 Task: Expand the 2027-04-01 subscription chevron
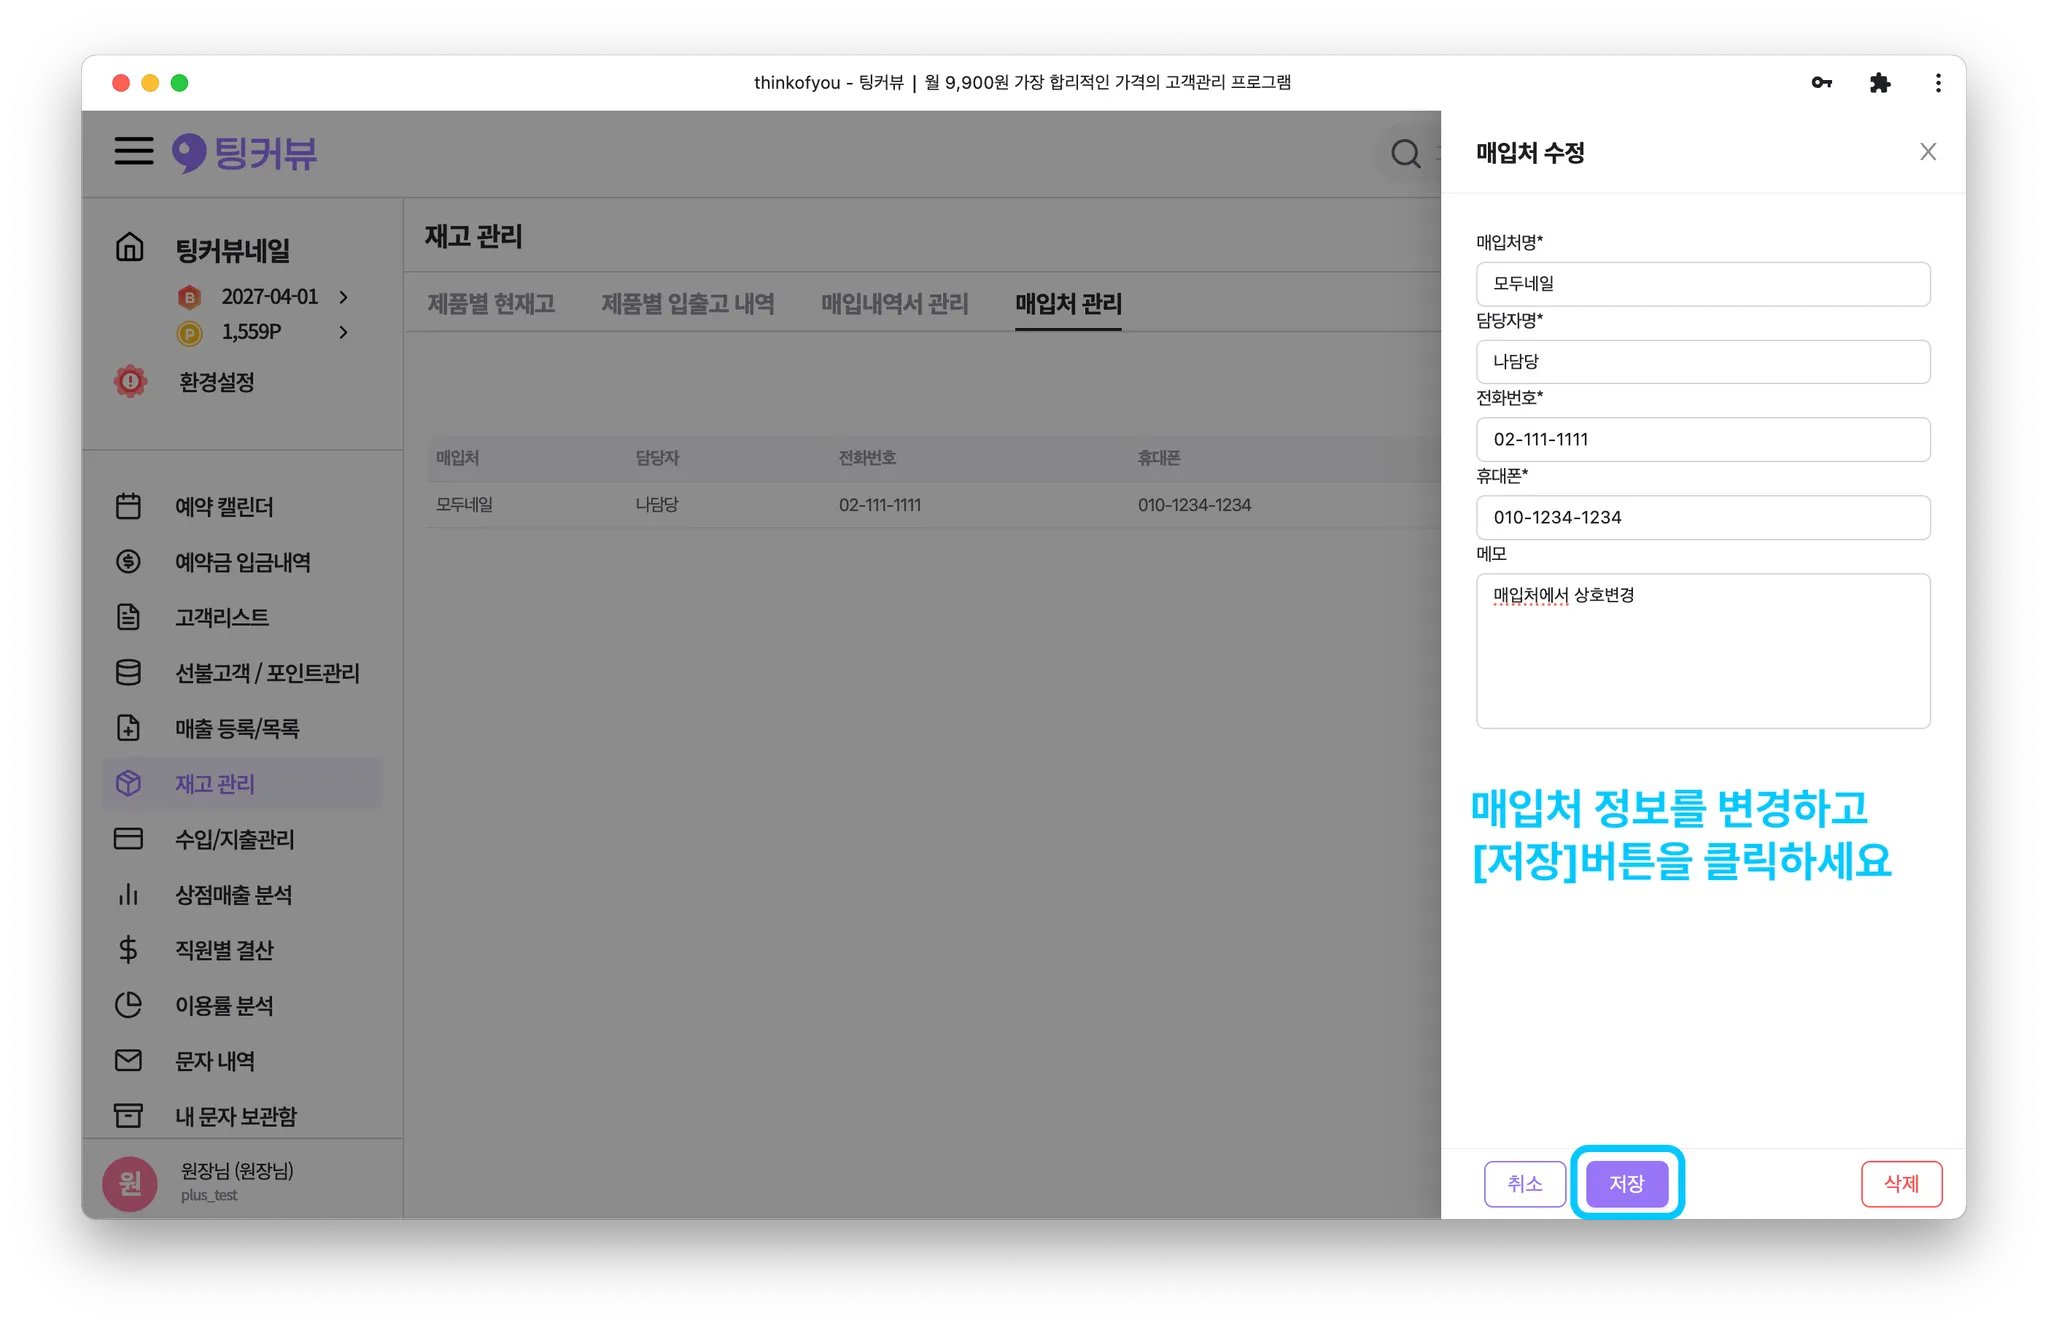(343, 297)
